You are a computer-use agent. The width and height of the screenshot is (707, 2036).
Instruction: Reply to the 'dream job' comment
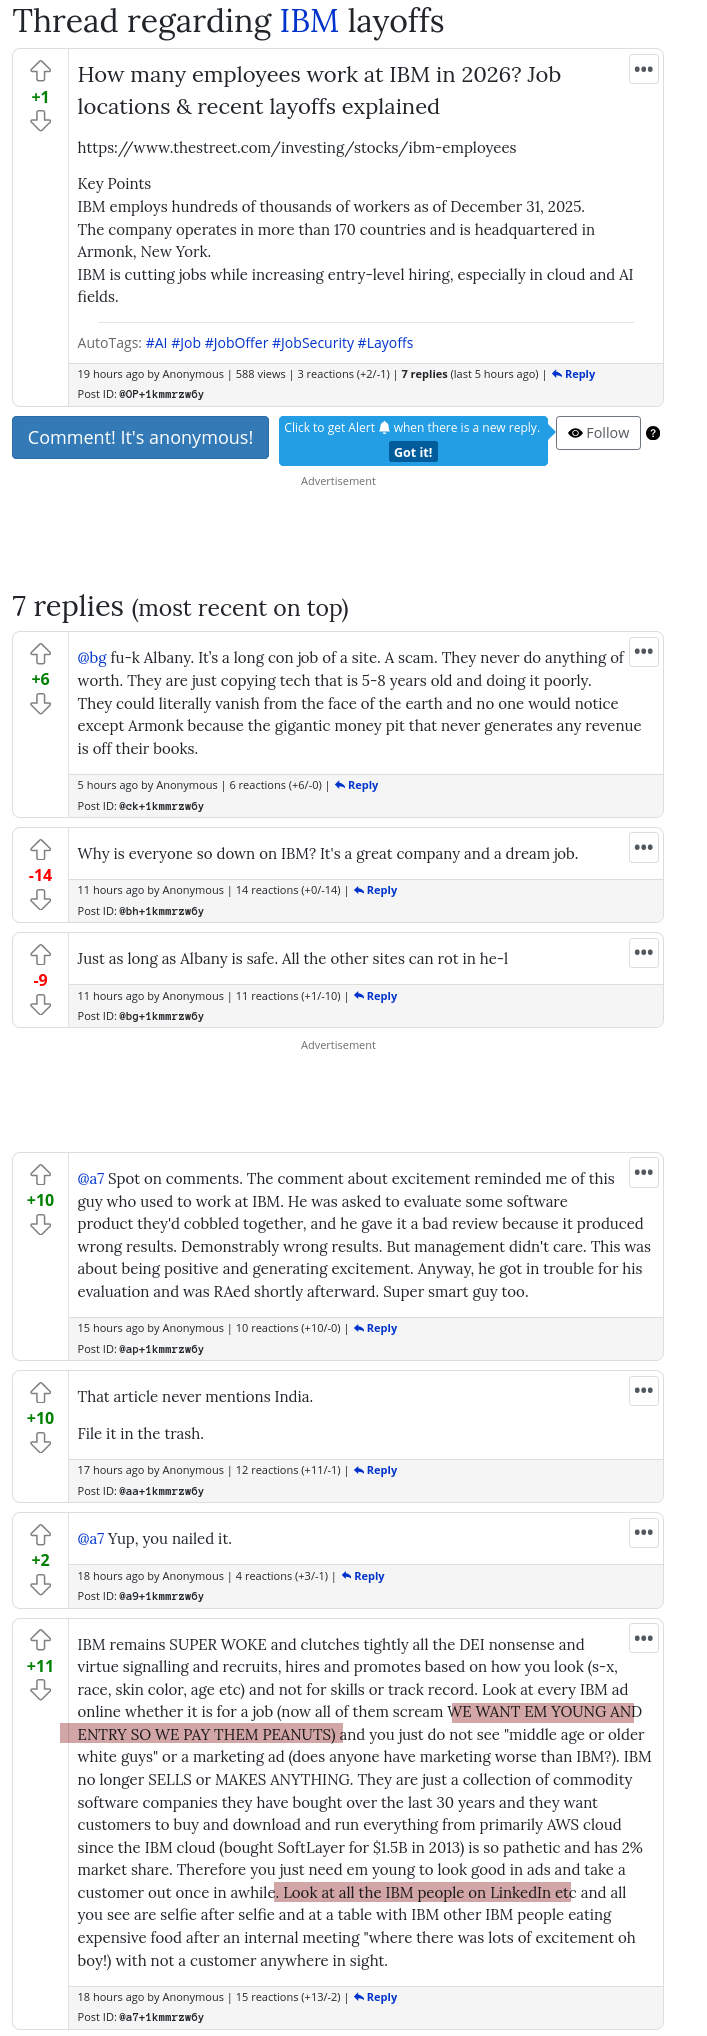pos(376,890)
